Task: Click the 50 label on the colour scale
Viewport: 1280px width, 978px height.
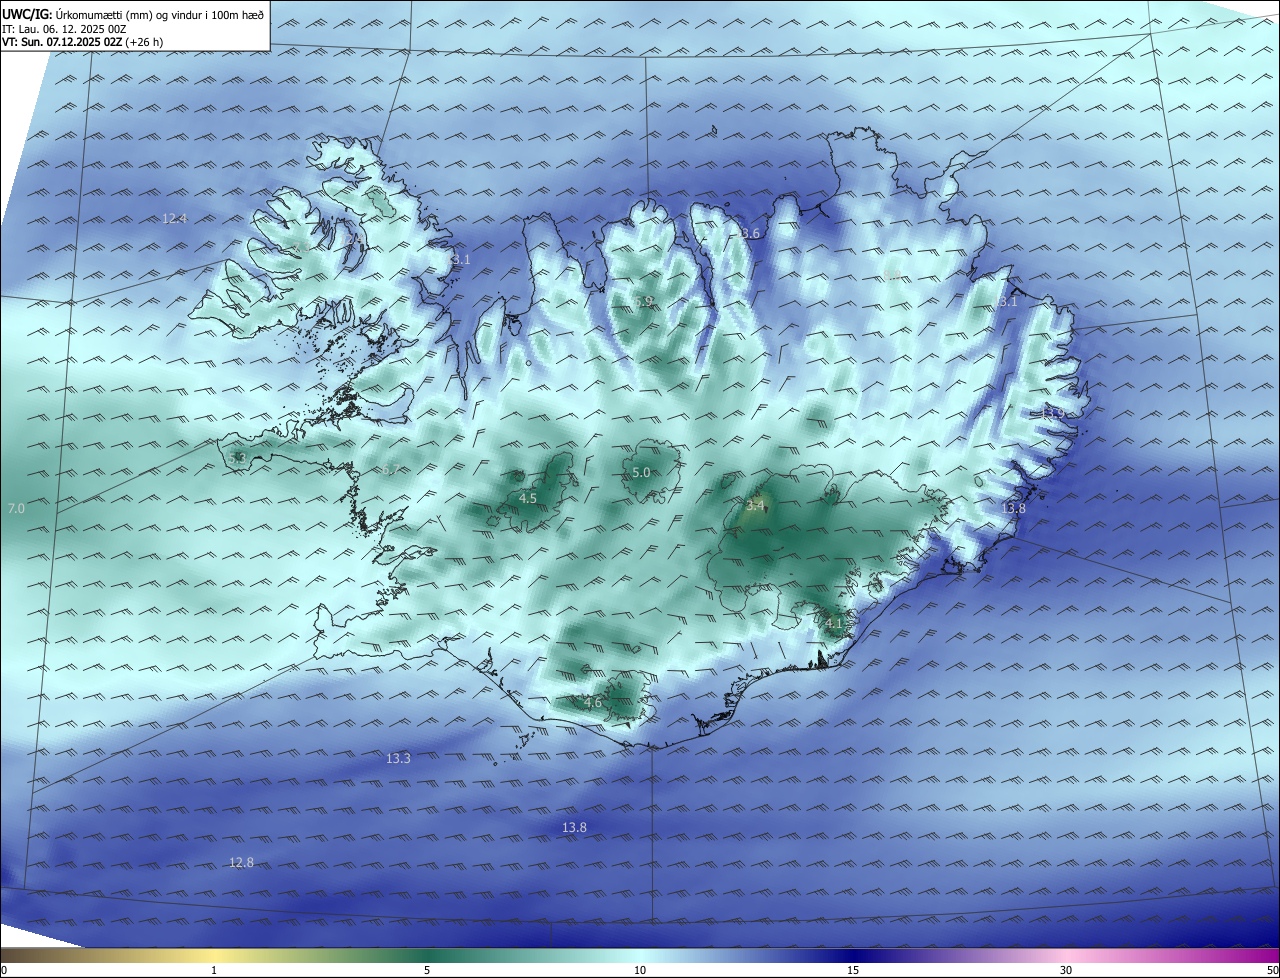Action: (1272, 970)
